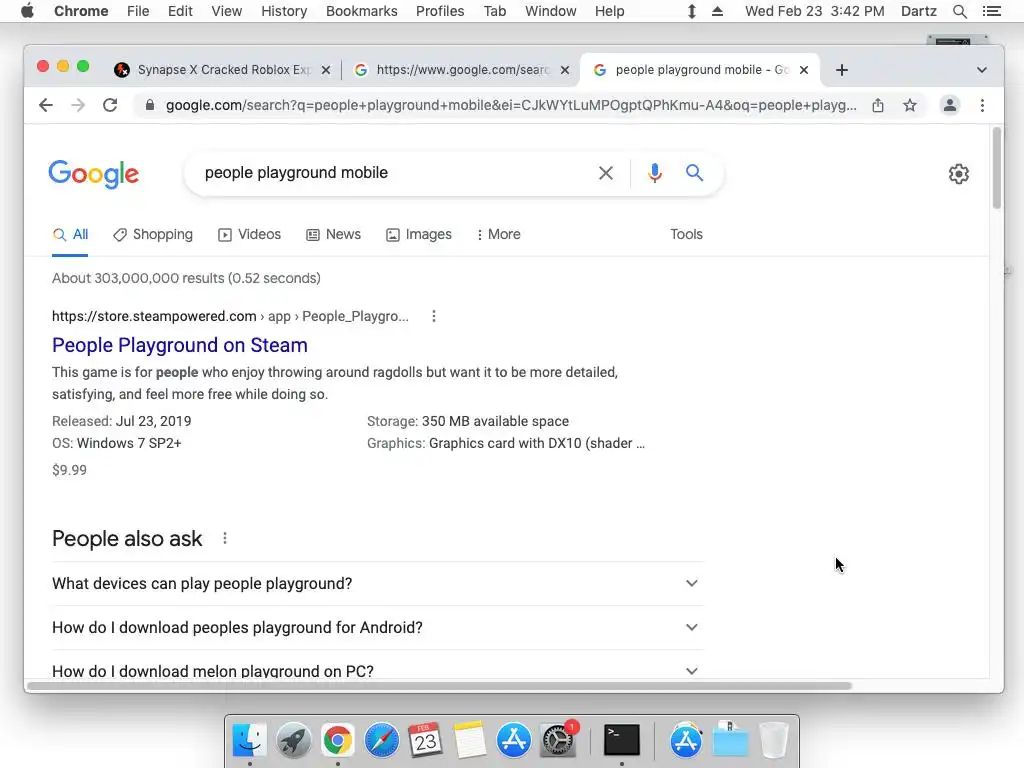Viewport: 1024px width, 768px height.
Task: Expand "How do I download peoples playground for Android?"
Action: coord(377,628)
